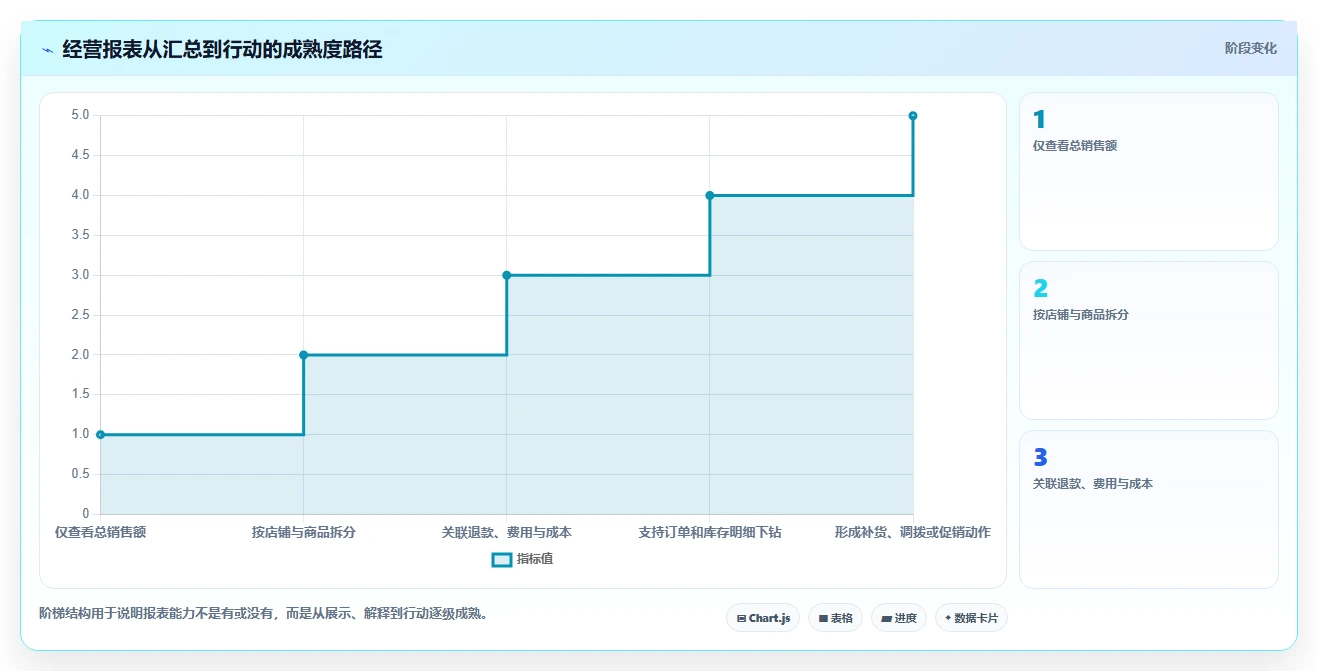This screenshot has width=1318, height=671.
Task: Click the title icon before 经营报表
Action: [47, 49]
